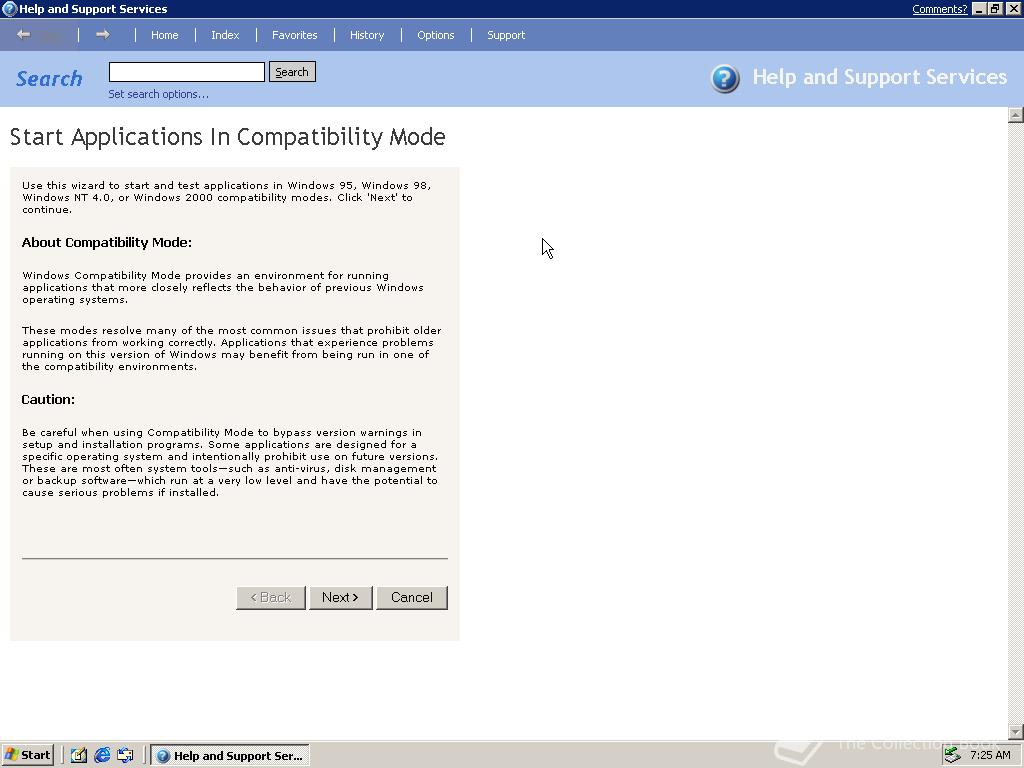Click the Help and Support title bar icon
This screenshot has width=1024, height=768.
pyautogui.click(x=9, y=8)
